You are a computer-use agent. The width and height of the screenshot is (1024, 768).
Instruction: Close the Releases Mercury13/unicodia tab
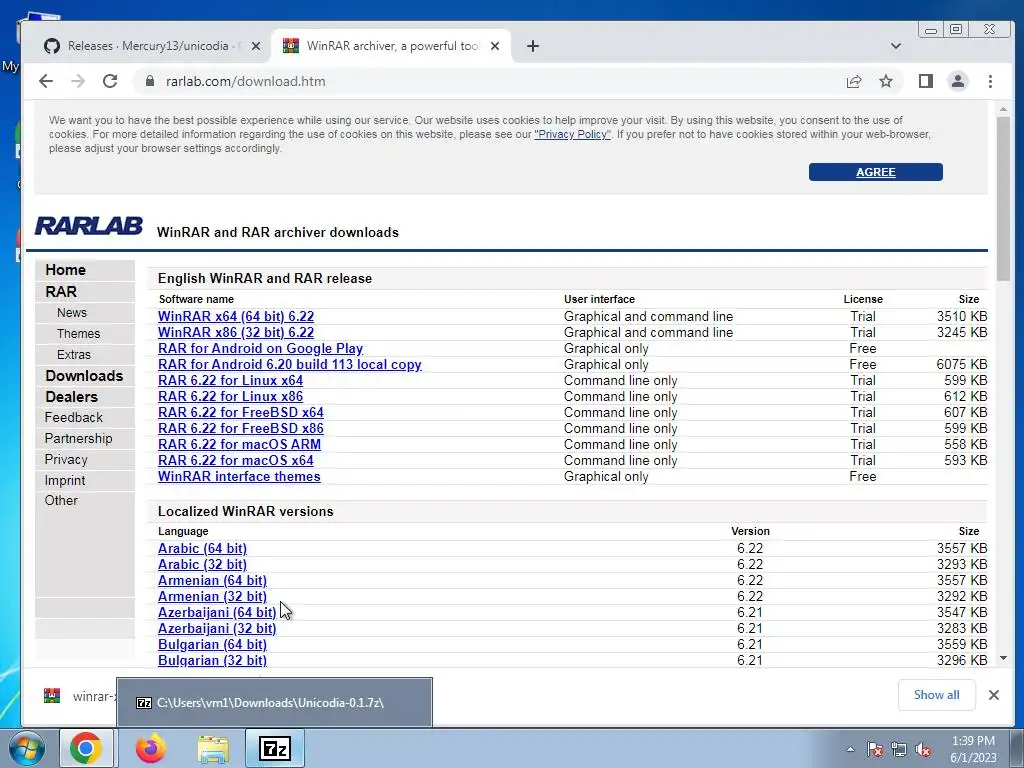(x=256, y=46)
